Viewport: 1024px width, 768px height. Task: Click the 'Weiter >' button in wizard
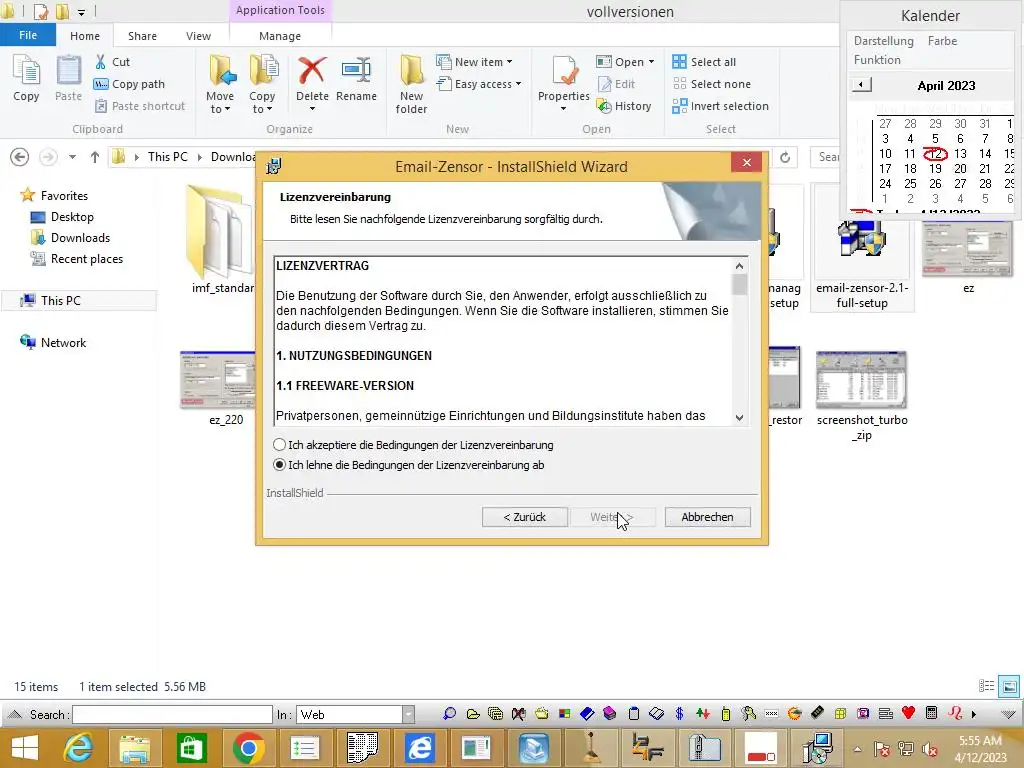pyautogui.click(x=612, y=517)
